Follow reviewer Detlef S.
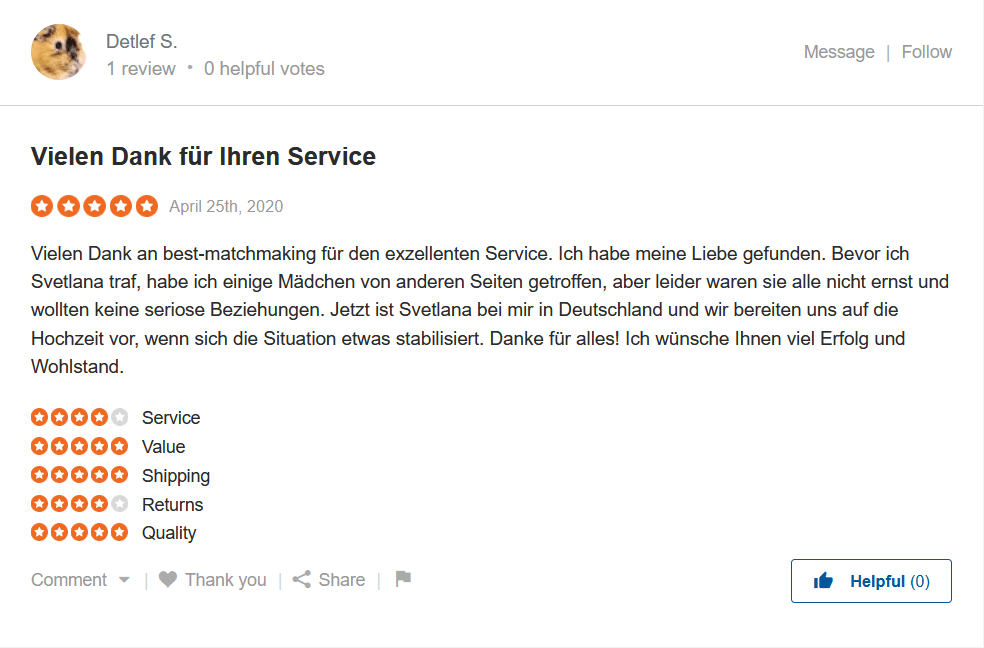This screenshot has height=648, width=984. (927, 52)
